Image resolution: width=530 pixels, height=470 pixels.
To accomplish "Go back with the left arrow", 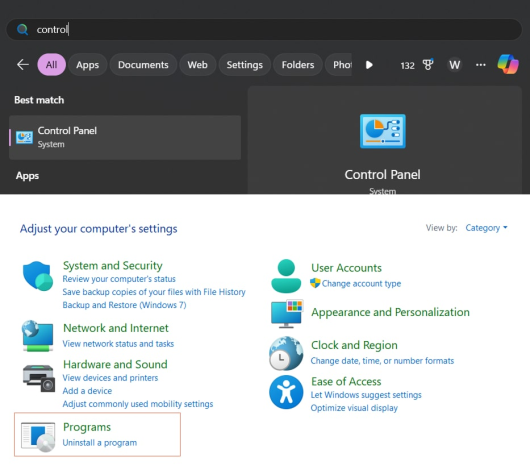I will point(23,65).
